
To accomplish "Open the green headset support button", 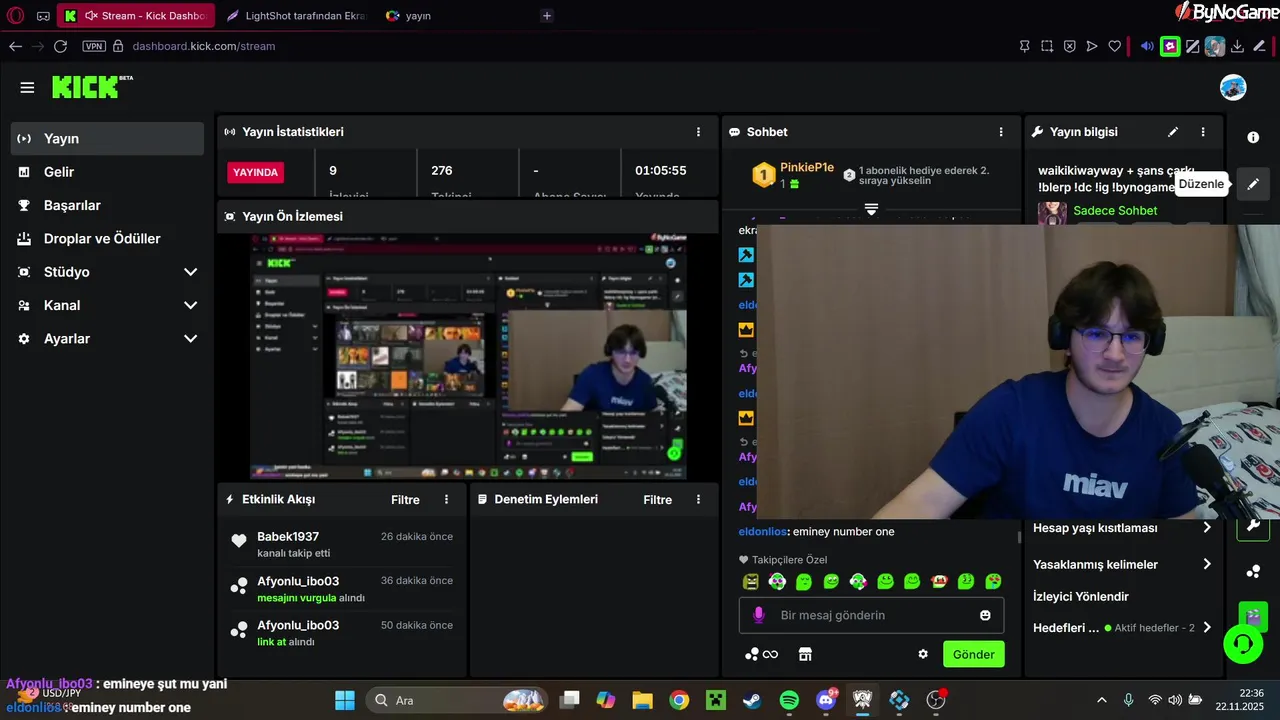I will (1243, 643).
